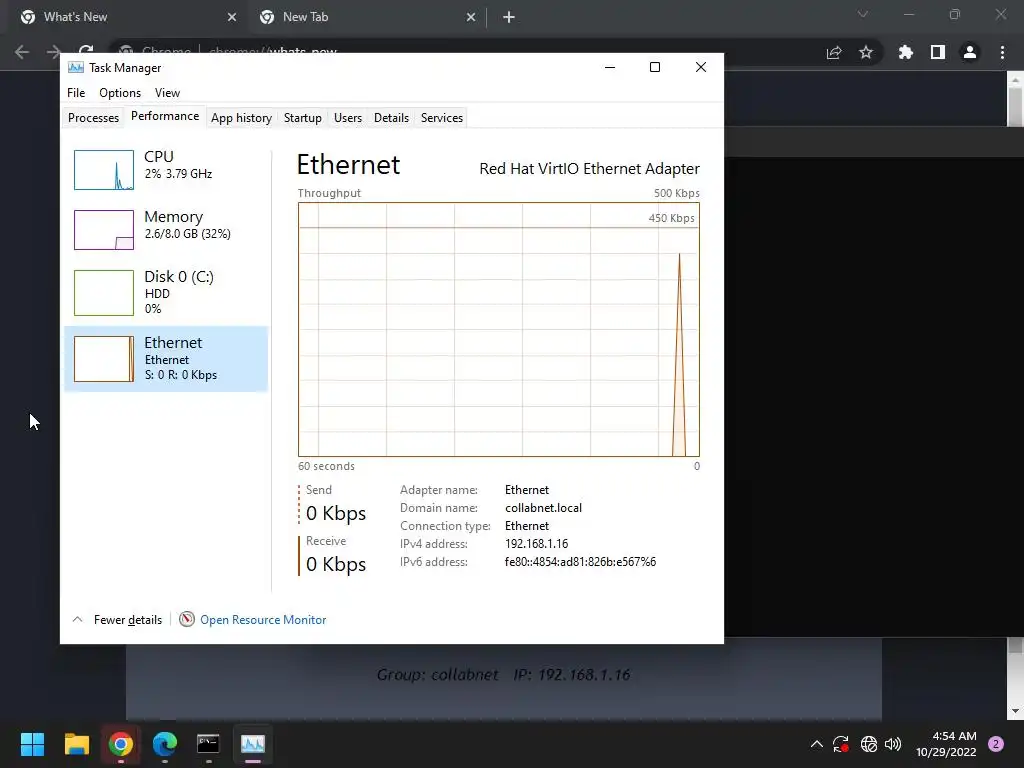This screenshot has width=1024, height=768.
Task: Go back in Chrome
Action: click(x=22, y=52)
